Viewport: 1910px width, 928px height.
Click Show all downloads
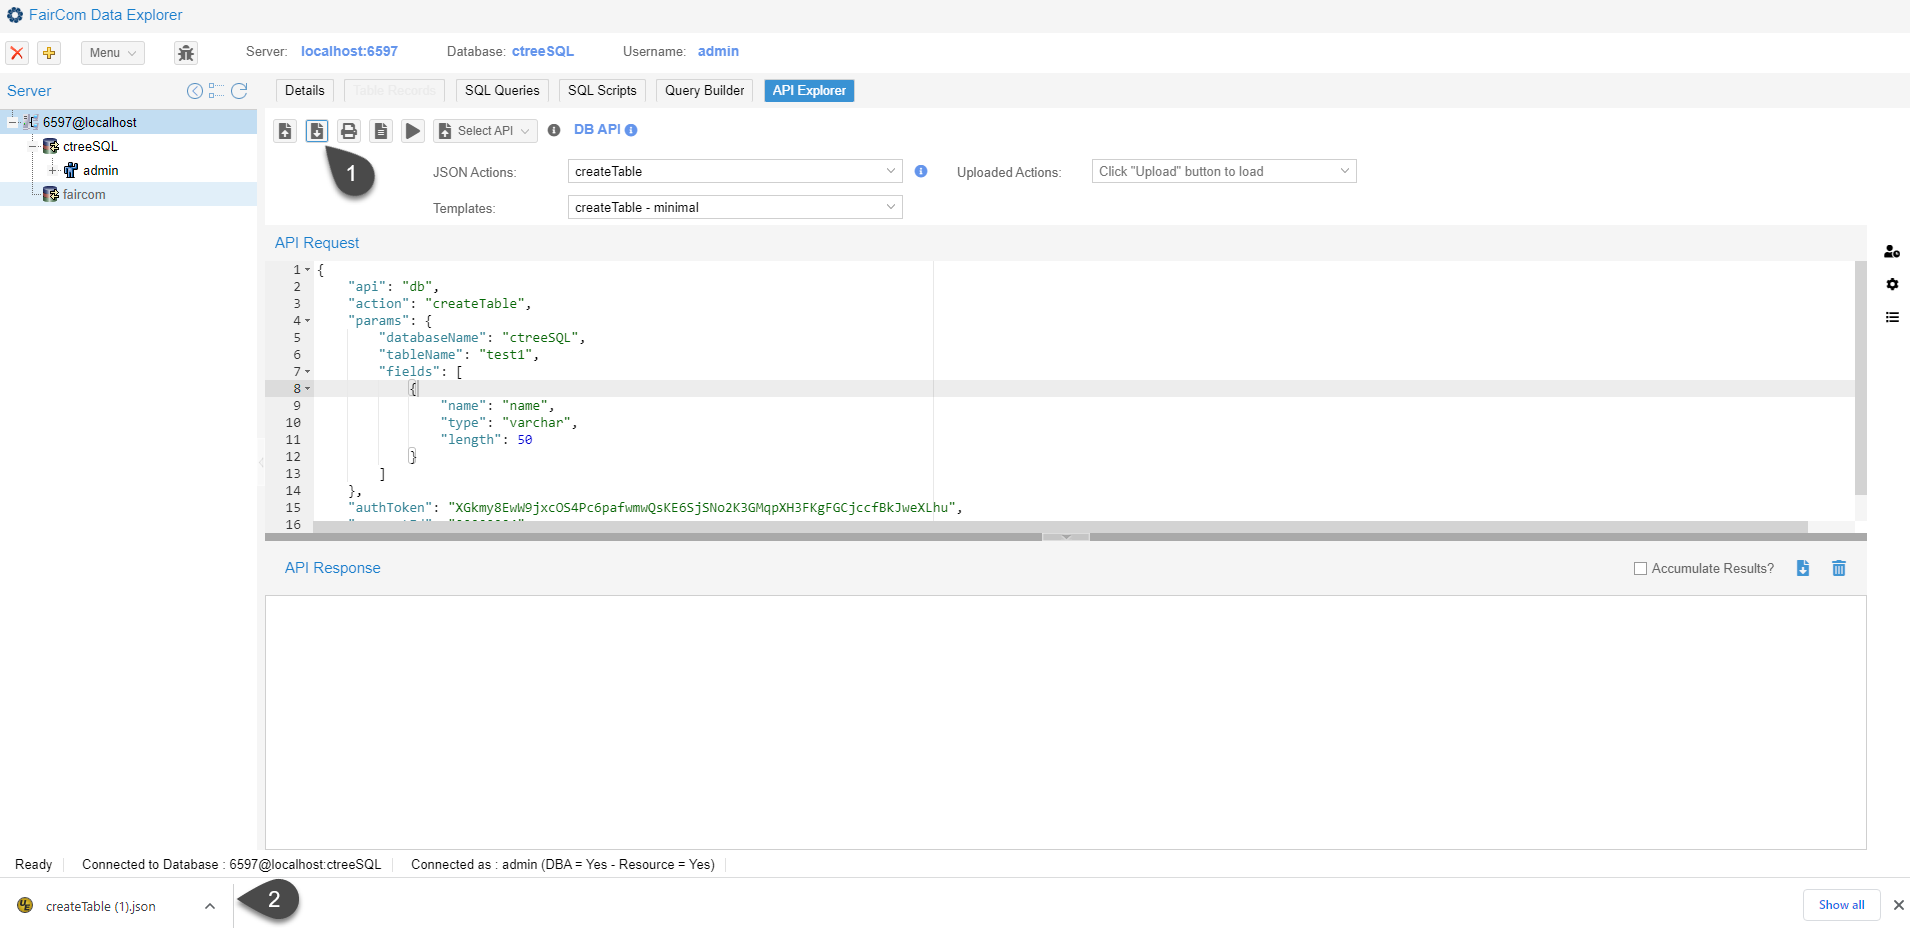click(1841, 905)
